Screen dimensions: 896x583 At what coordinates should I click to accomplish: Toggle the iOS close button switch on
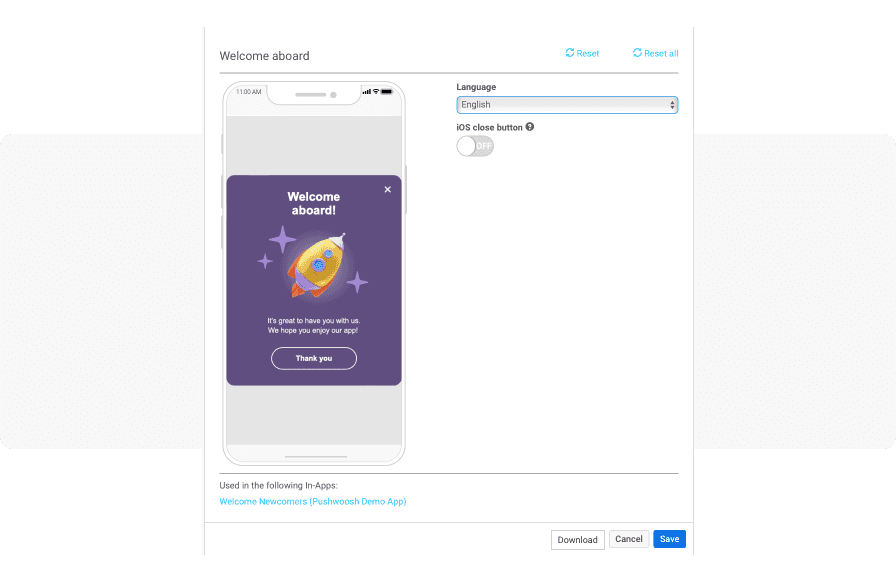click(475, 145)
